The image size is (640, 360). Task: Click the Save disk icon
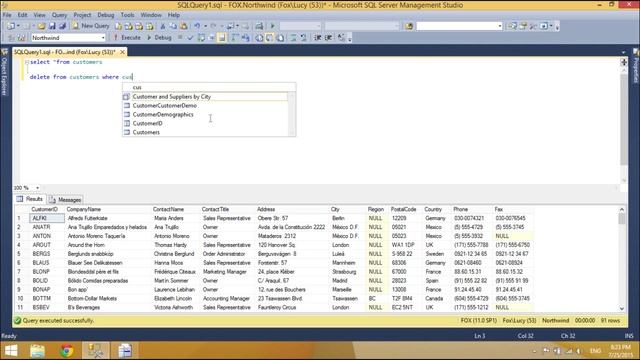coord(52,26)
